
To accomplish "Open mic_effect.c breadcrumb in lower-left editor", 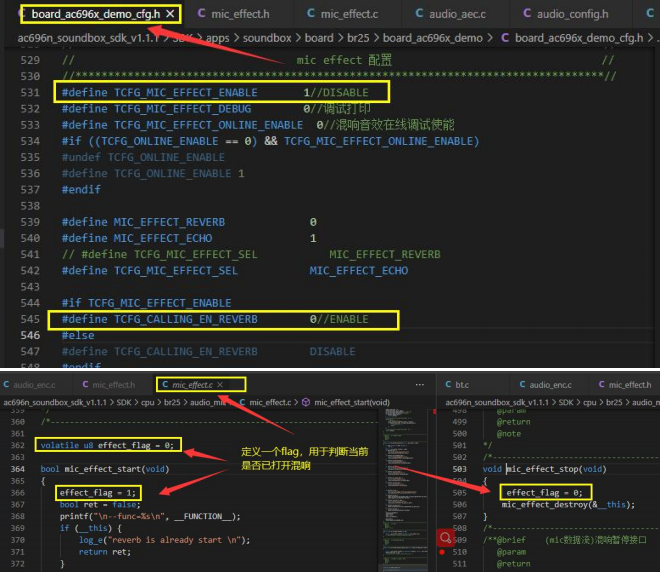I will click(x=270, y=402).
